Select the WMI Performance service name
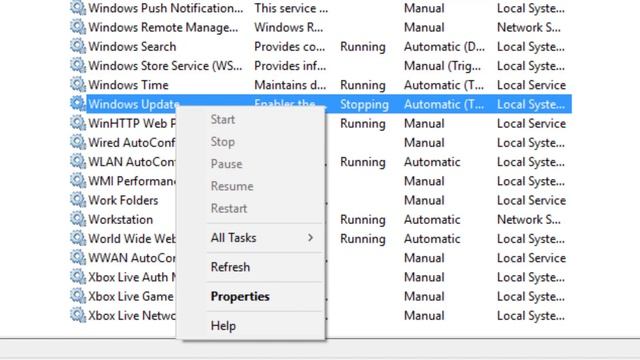This screenshot has height=360, width=640. coord(132,181)
